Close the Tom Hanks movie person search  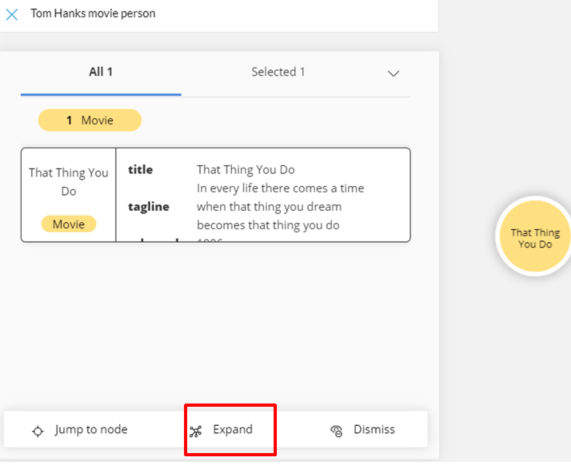(12, 15)
